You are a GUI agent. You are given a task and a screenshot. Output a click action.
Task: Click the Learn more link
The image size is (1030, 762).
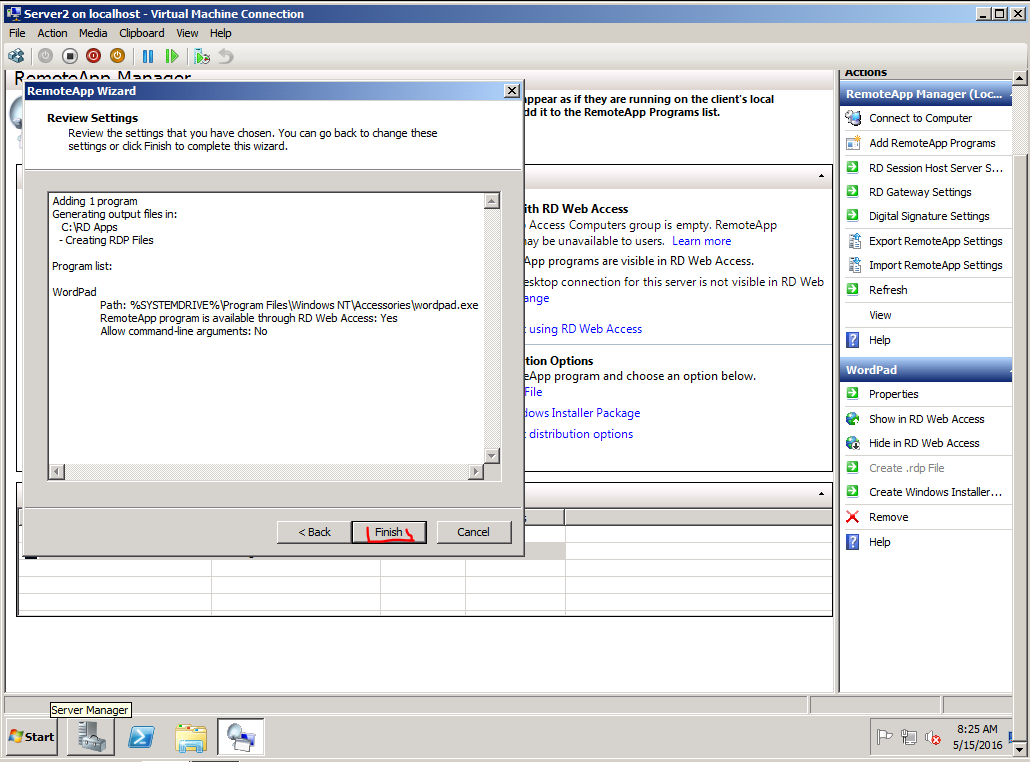(701, 241)
